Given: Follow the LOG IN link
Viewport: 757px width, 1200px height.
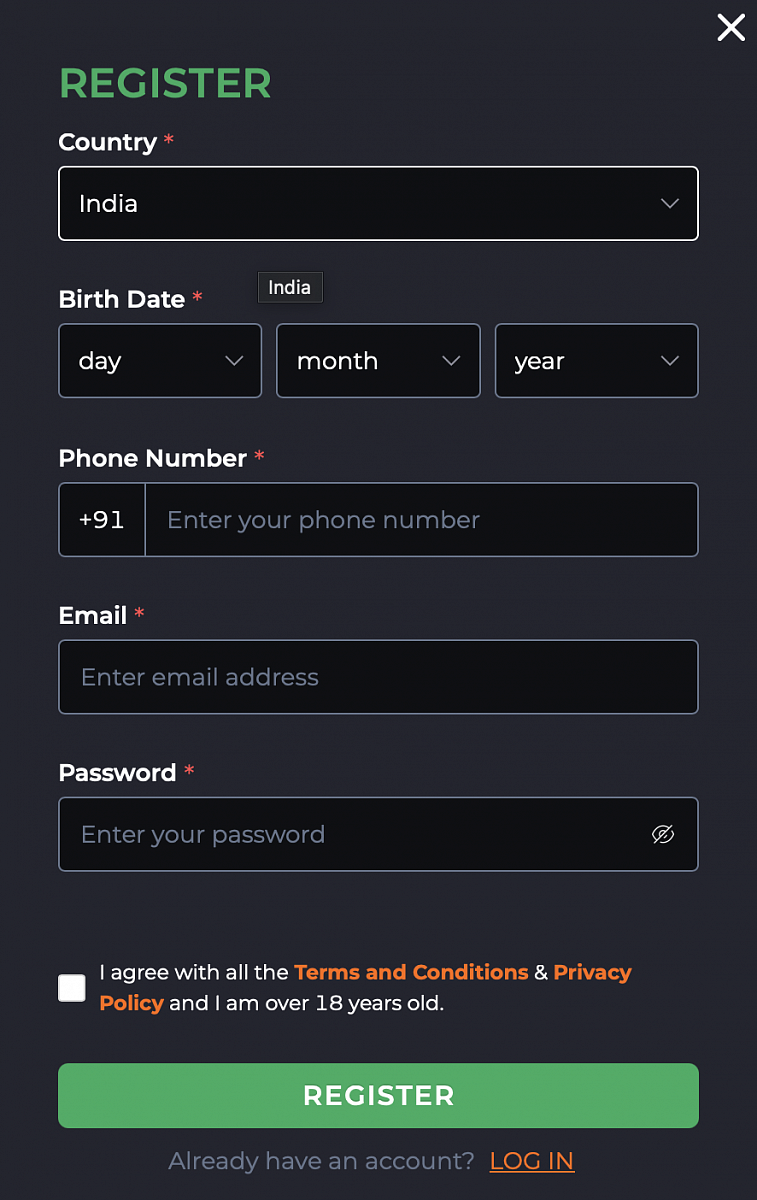Looking at the screenshot, I should point(532,1161).
